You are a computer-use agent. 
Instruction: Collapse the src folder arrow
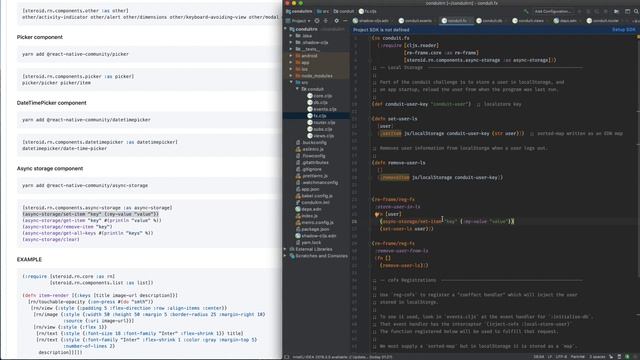[x=291, y=82]
